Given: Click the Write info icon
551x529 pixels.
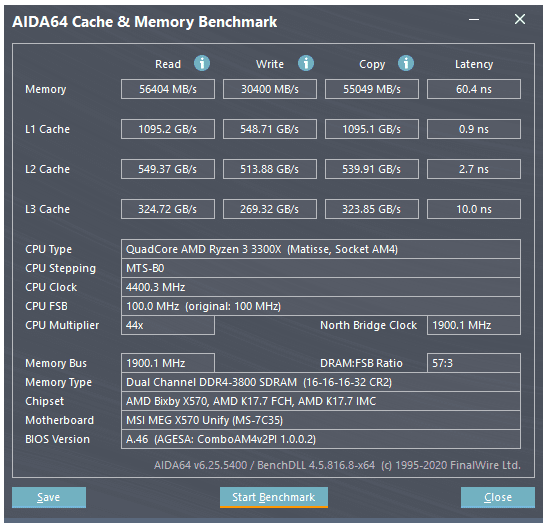Looking at the screenshot, I should (x=306, y=63).
